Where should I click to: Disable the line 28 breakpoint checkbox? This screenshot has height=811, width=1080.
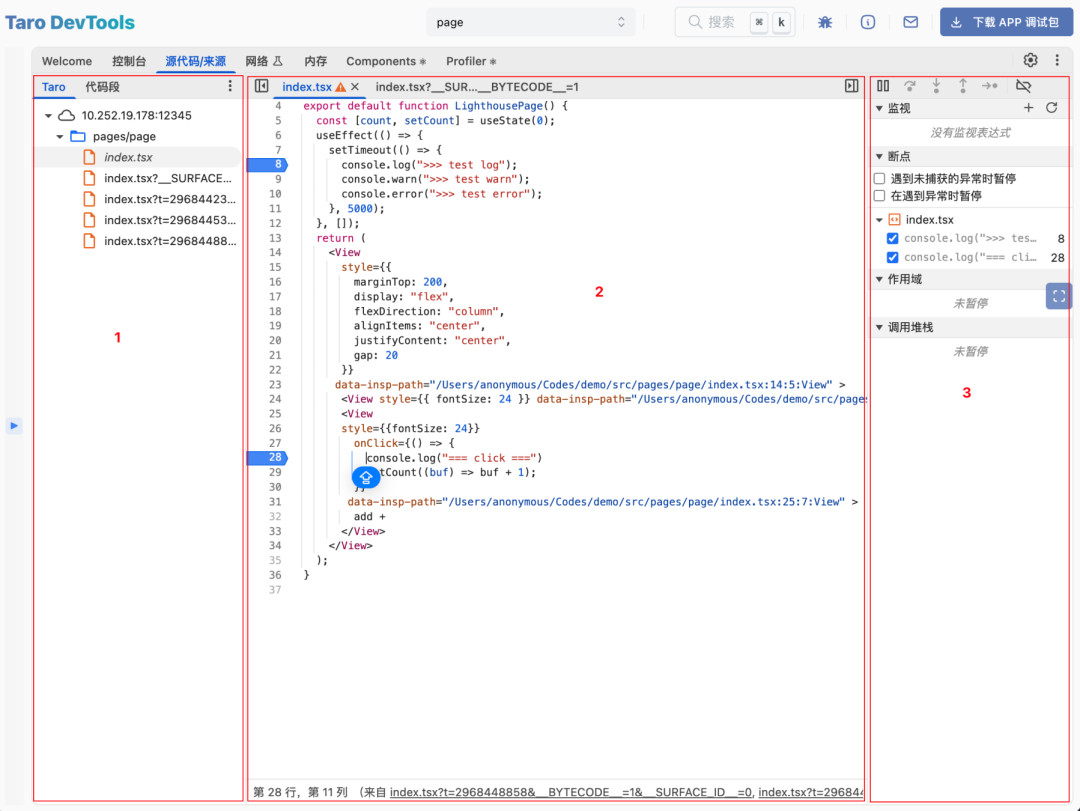893,257
